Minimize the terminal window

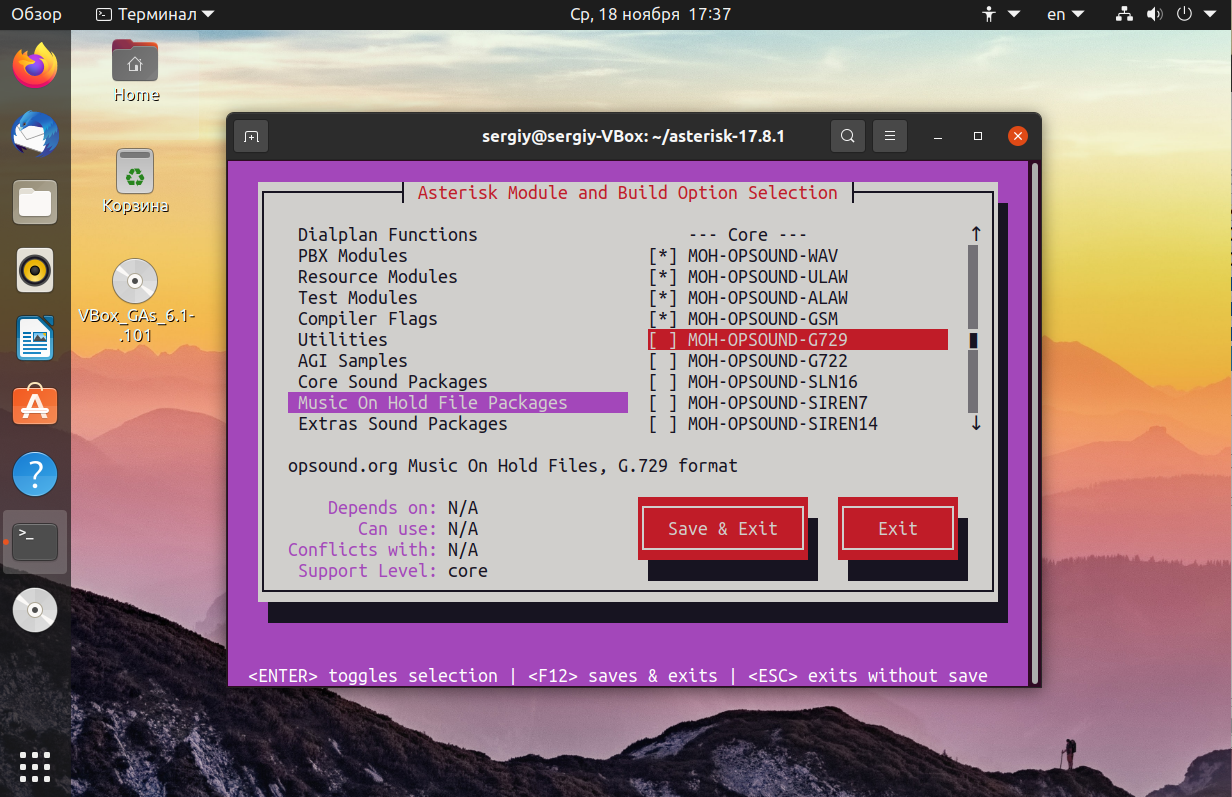tap(938, 136)
